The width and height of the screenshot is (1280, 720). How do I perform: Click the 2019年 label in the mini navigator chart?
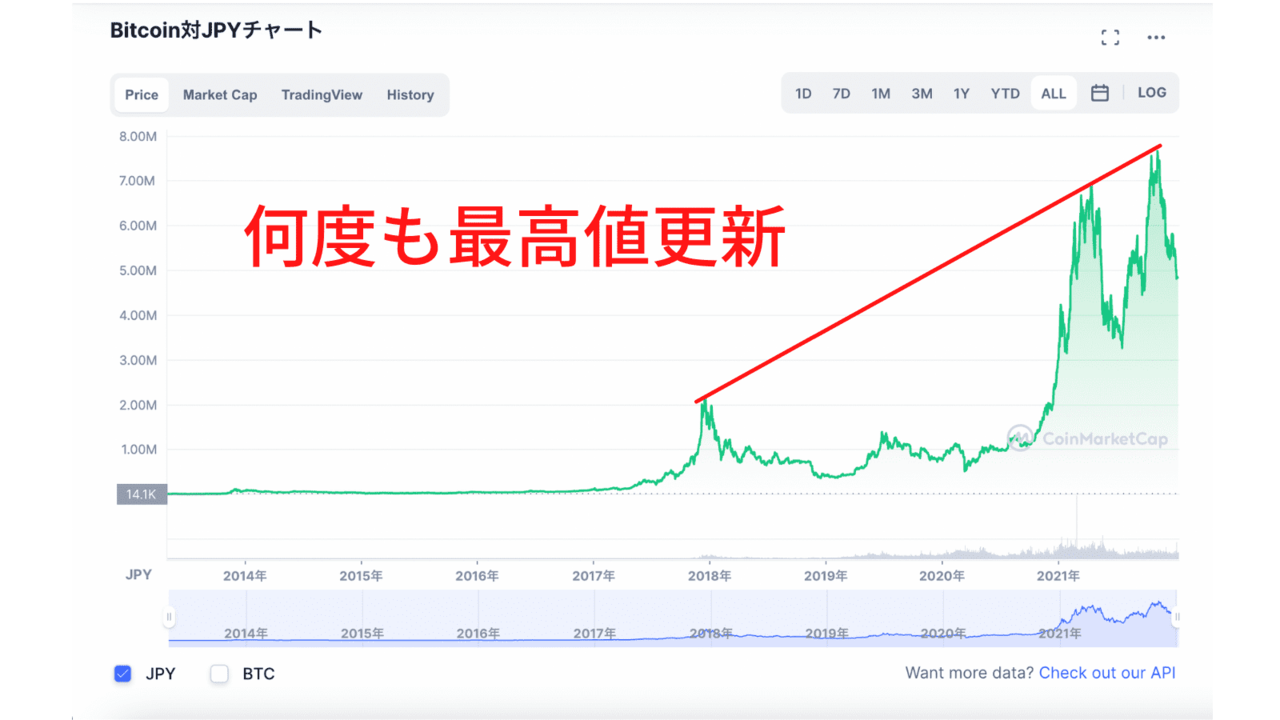tap(827, 634)
